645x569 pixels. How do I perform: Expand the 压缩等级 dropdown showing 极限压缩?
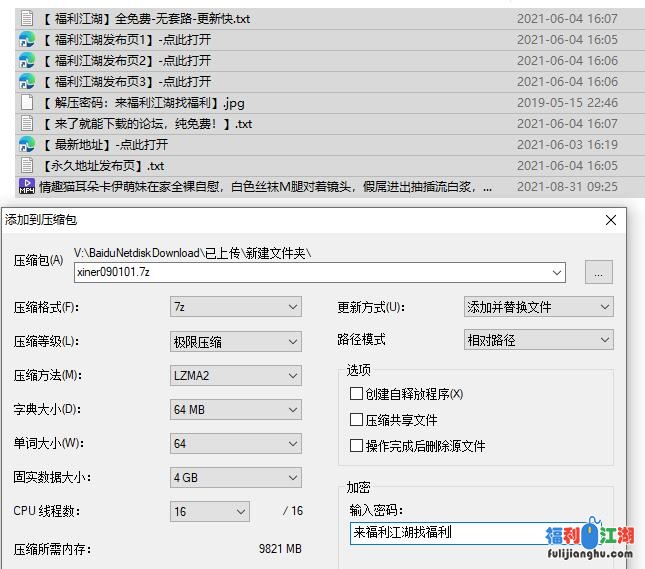click(x=235, y=341)
